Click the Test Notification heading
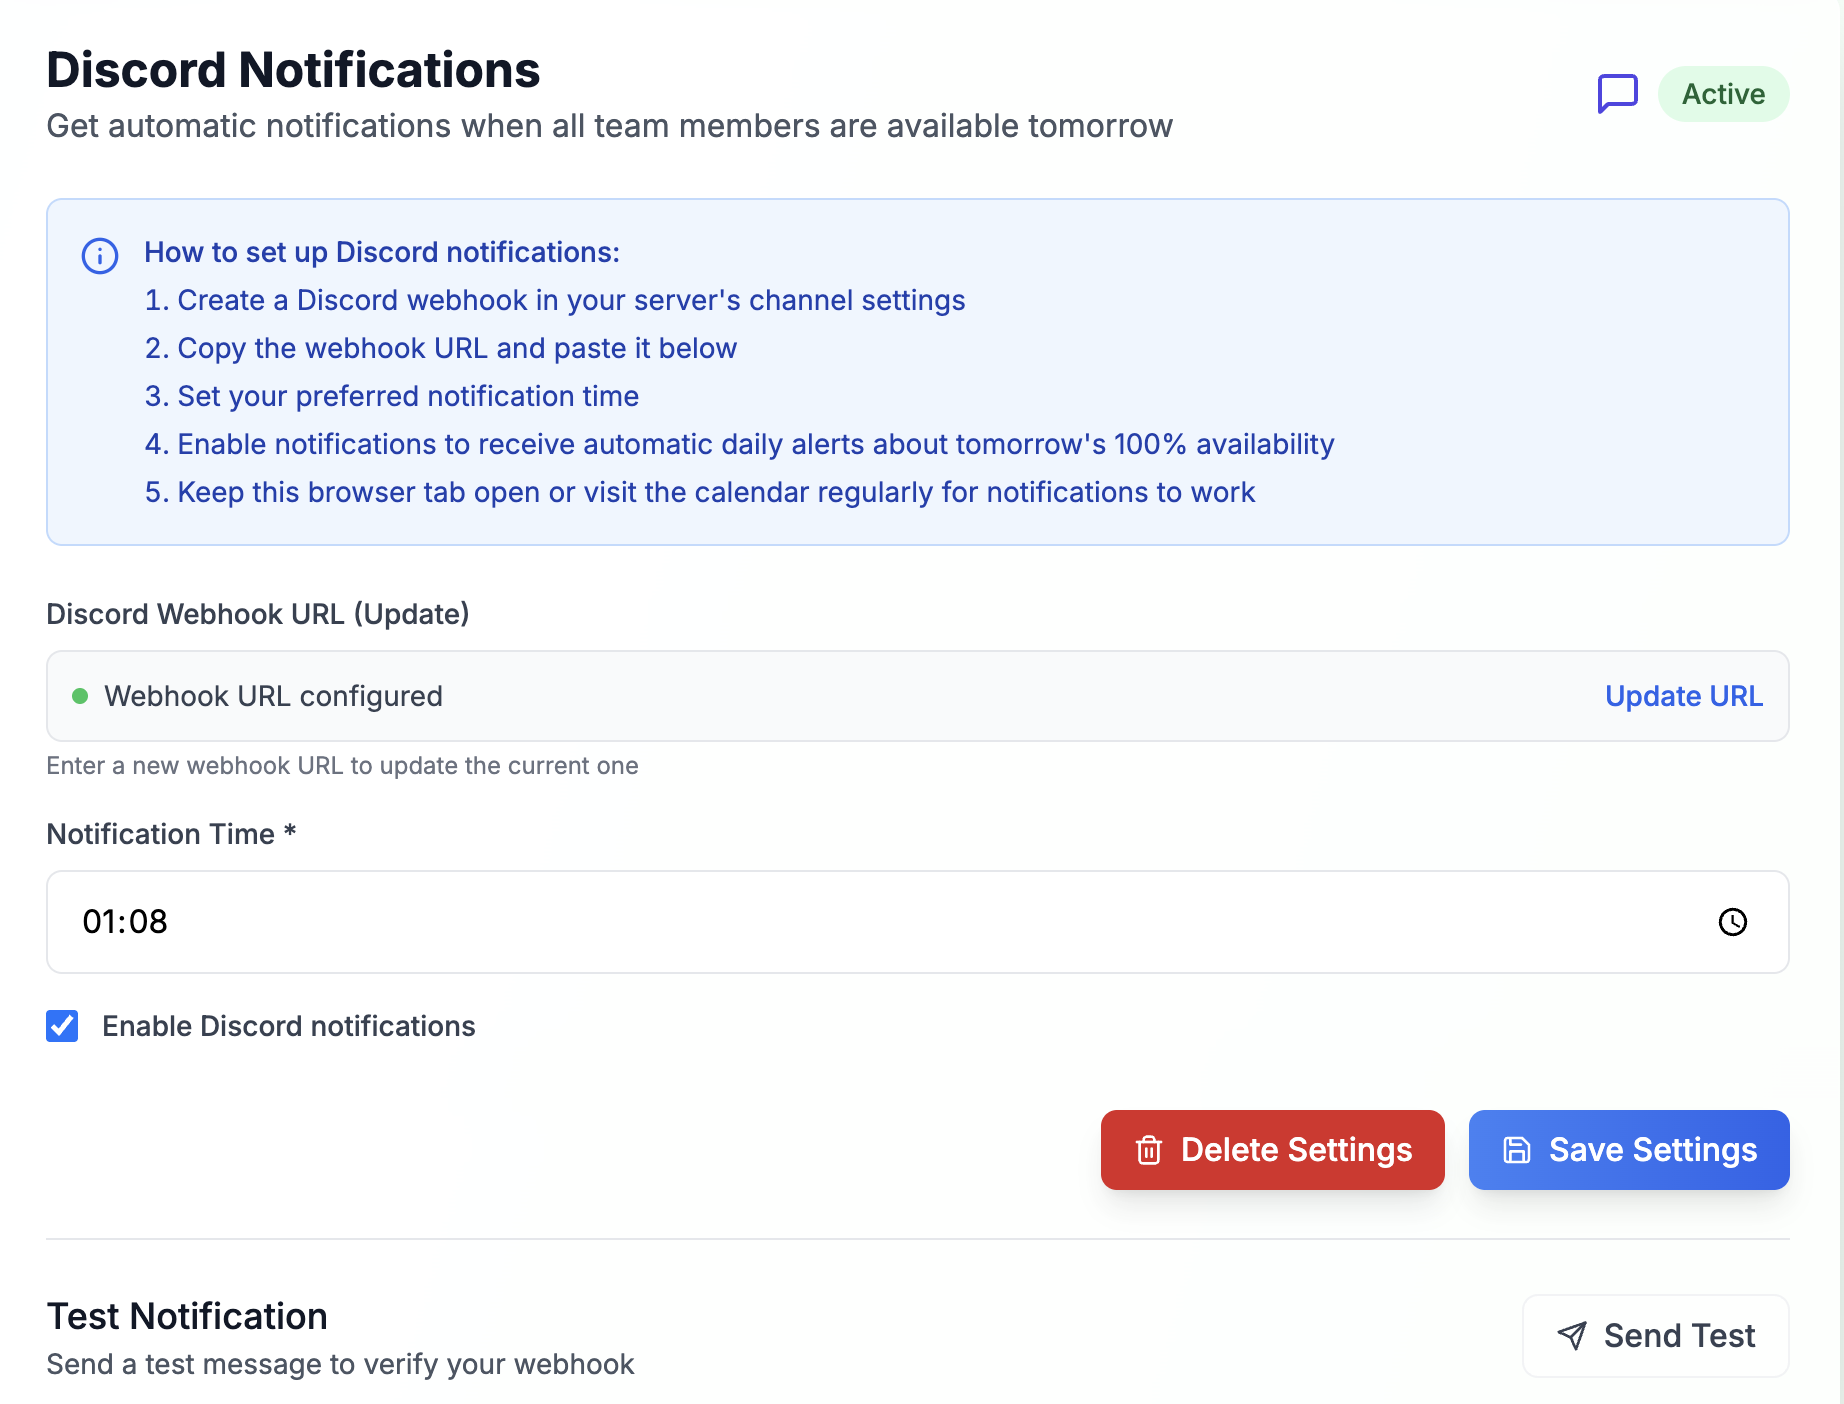Screen dimensions: 1844x1404 pyautogui.click(x=187, y=1316)
